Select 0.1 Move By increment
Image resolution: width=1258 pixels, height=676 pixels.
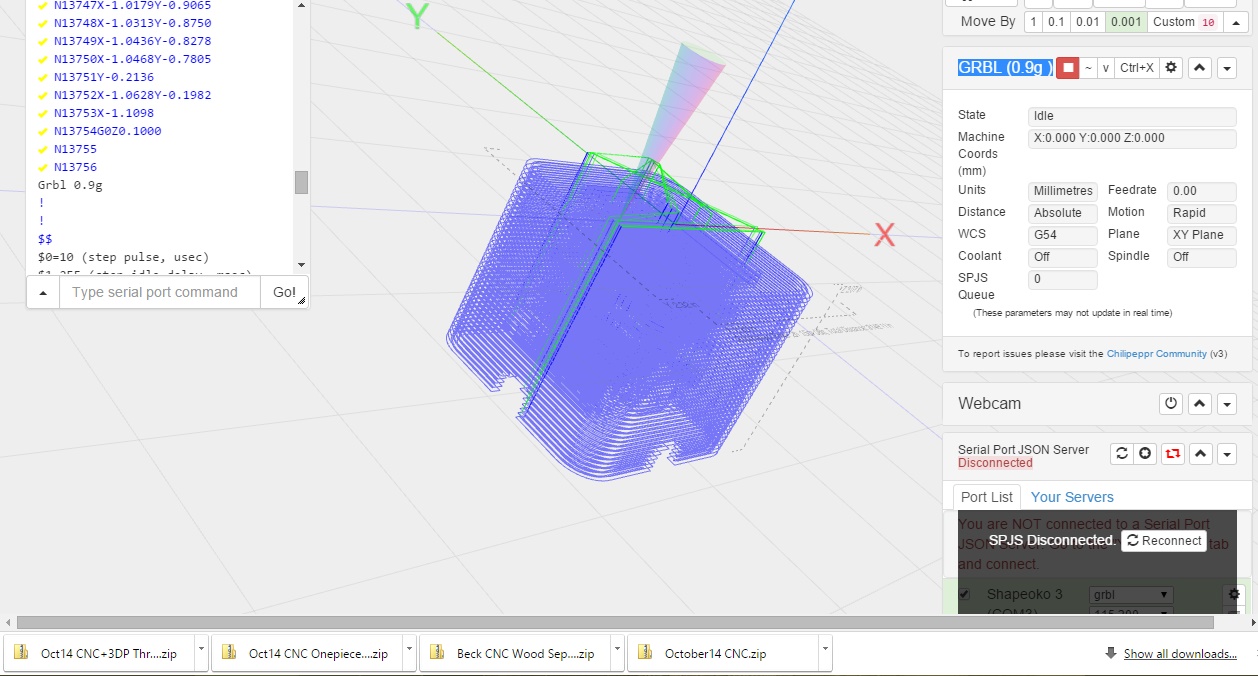1056,22
